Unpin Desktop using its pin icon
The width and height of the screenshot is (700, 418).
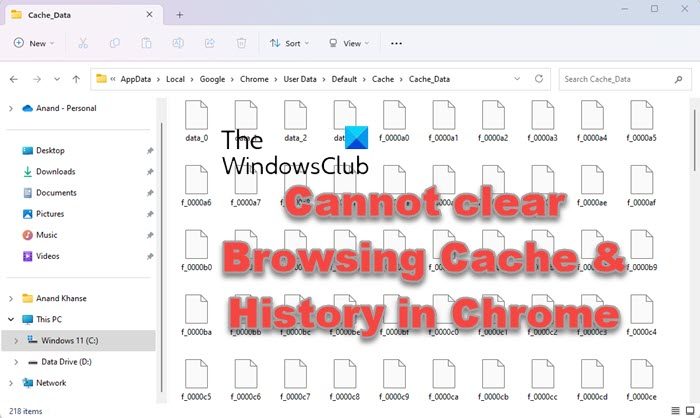click(x=150, y=151)
